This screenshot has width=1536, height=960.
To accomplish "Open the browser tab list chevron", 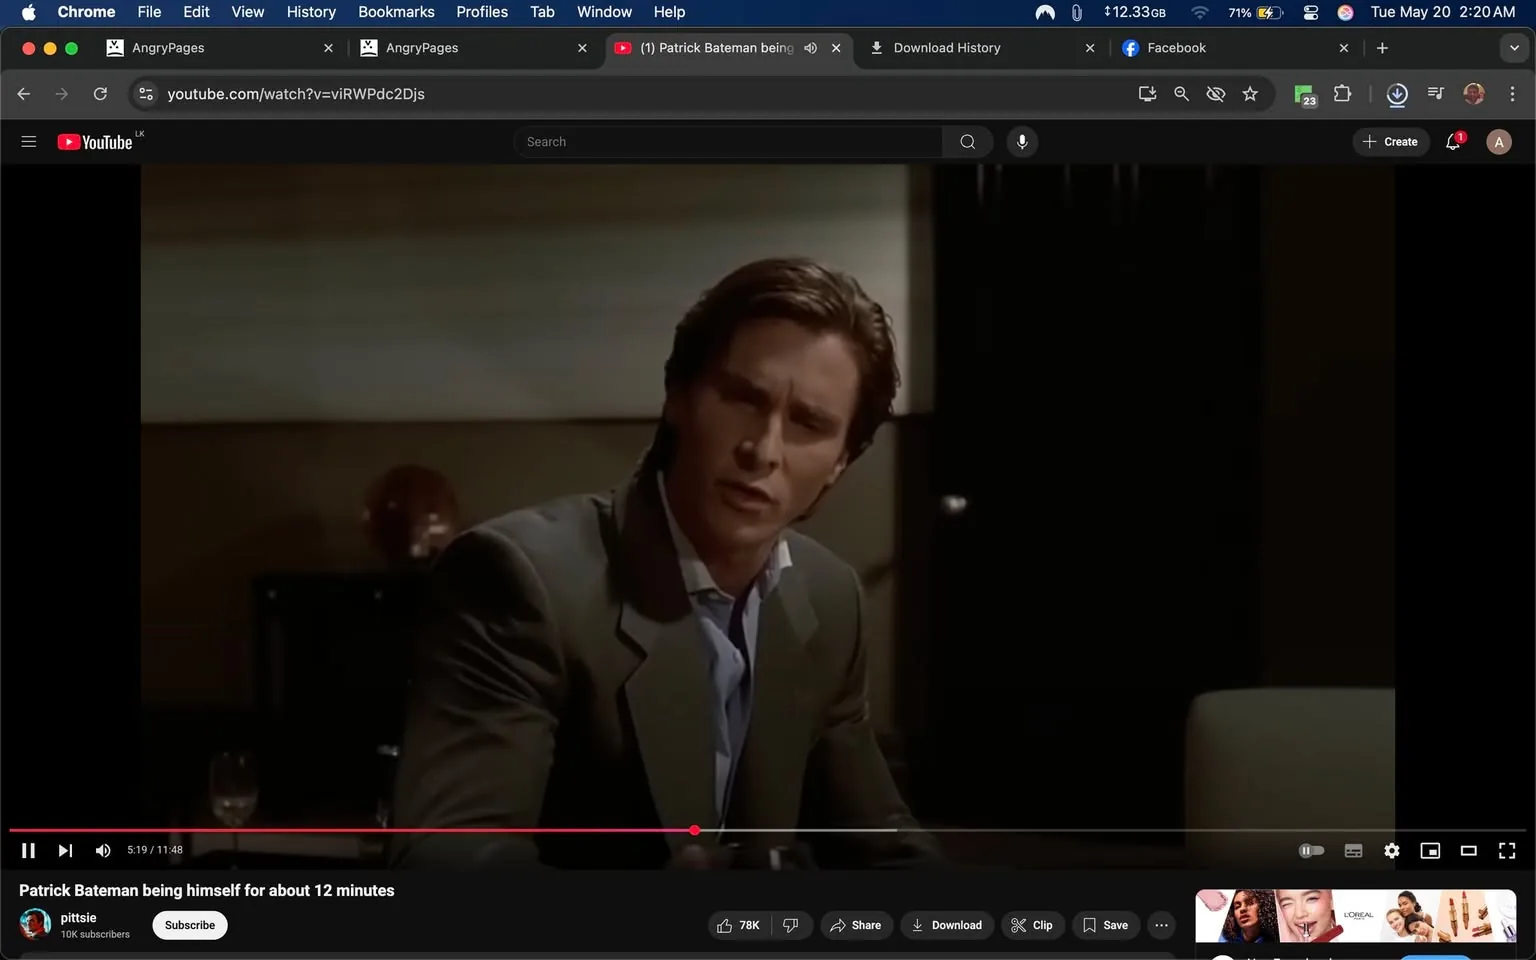I will 1513,47.
